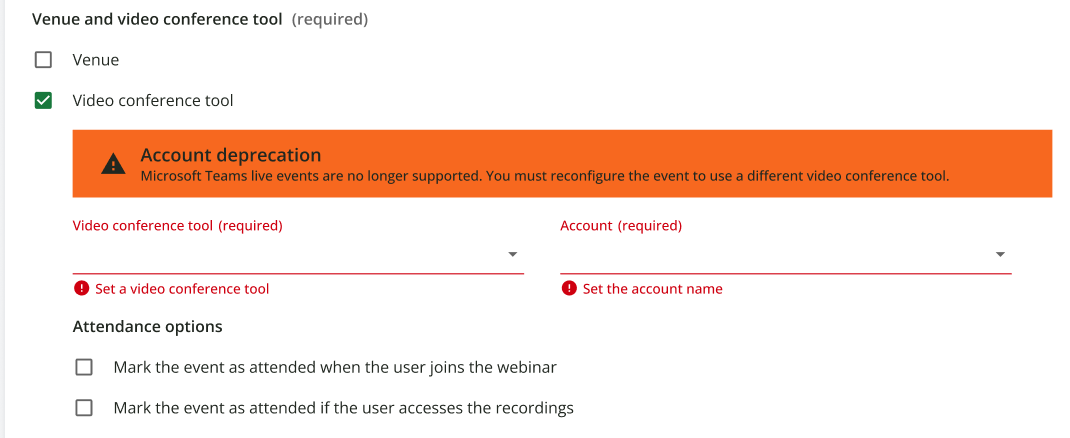Open the Video conference tool dropdown arrow
The width and height of the screenshot is (1070, 438).
512,254
